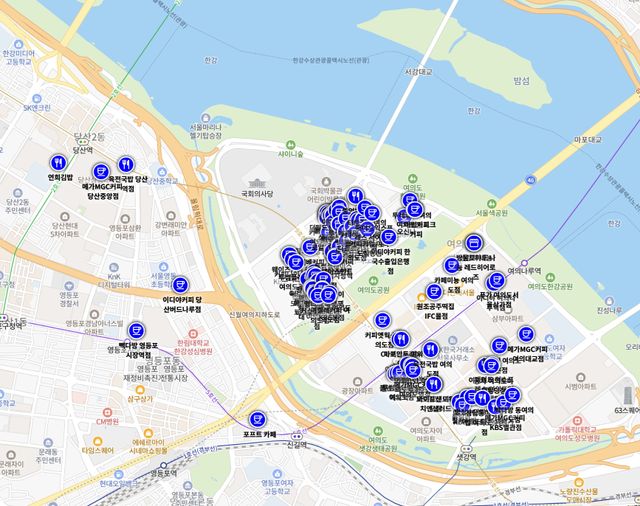Select the 빽다방 영등포시장역점 cafe marker
This screenshot has width=640, height=506.
(x=135, y=331)
